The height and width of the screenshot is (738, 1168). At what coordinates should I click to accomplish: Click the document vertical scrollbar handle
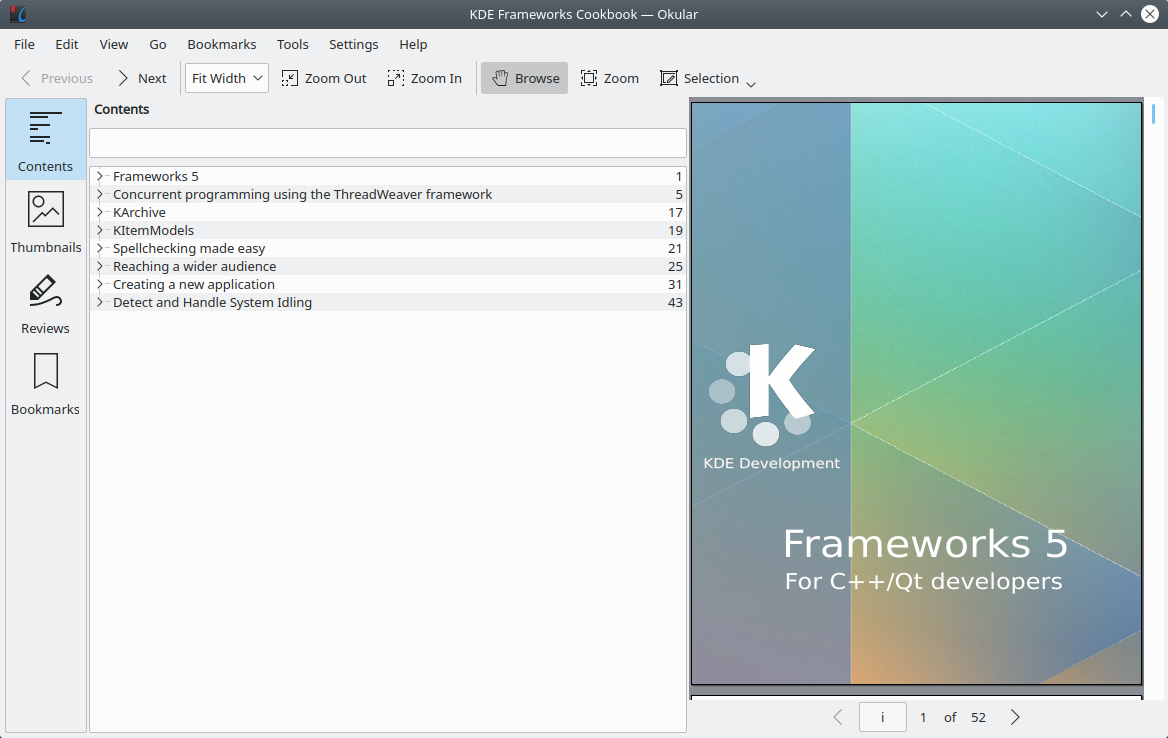pyautogui.click(x=1153, y=112)
